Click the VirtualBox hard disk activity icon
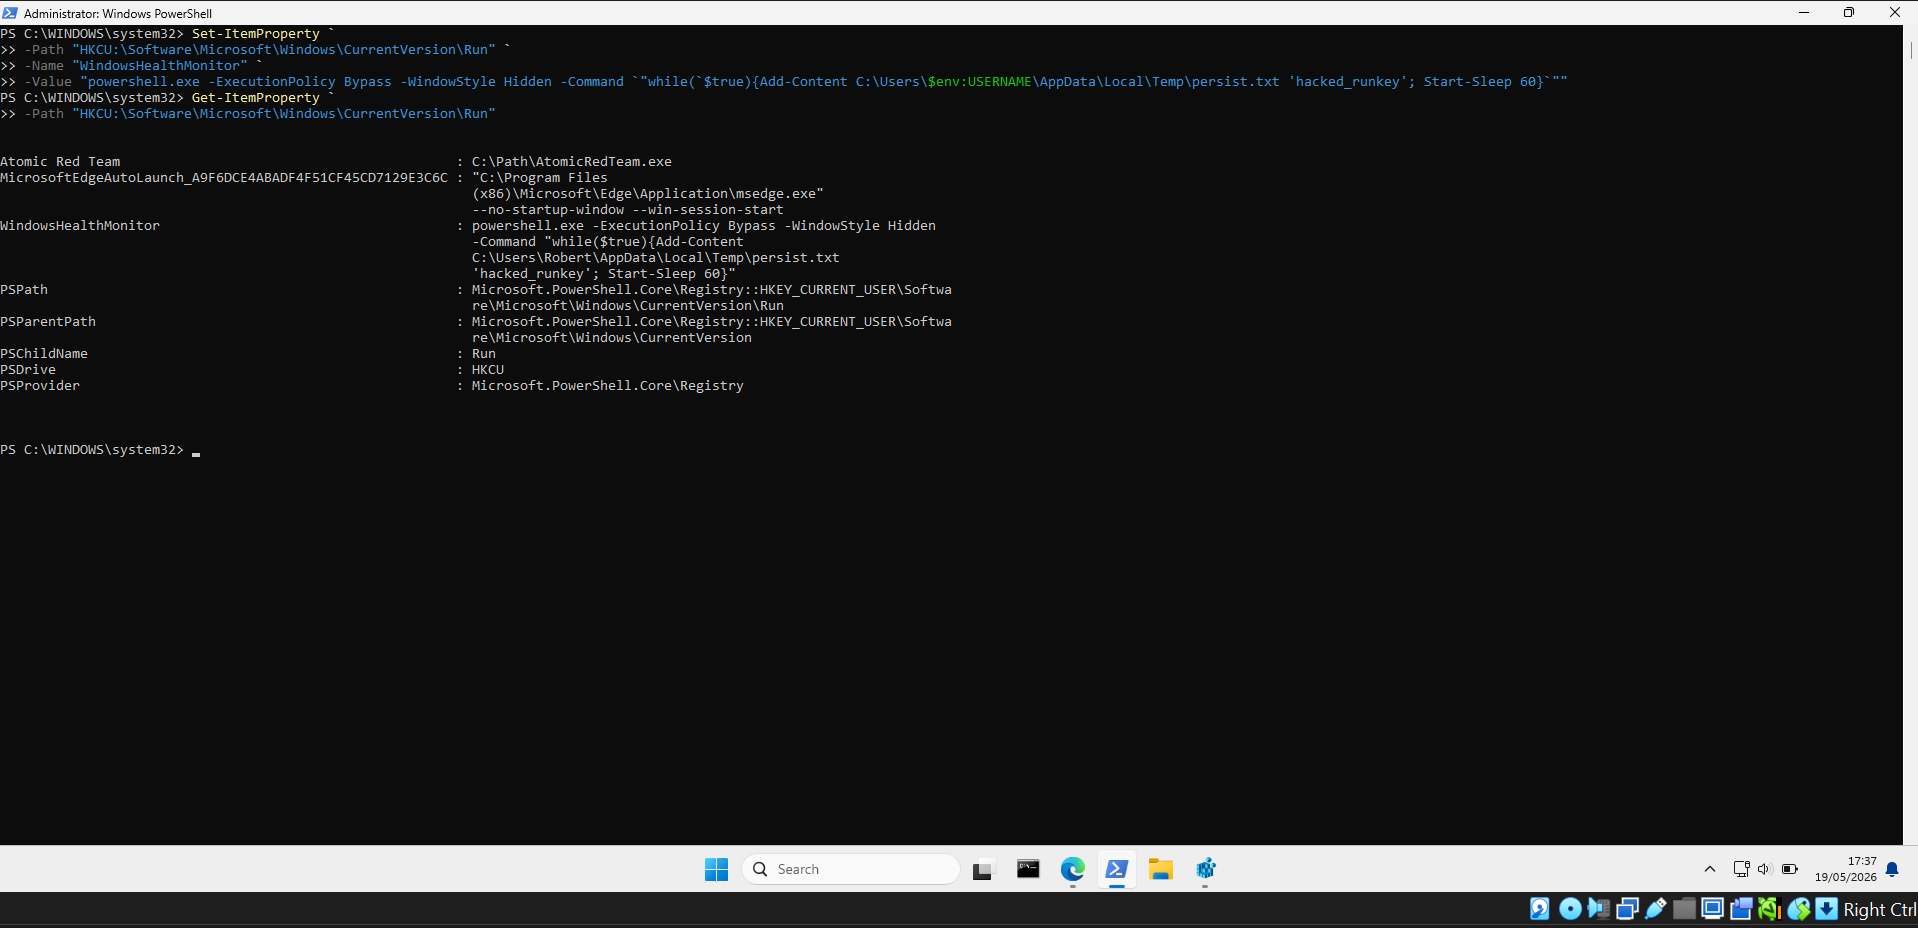The image size is (1918, 928). point(1540,908)
